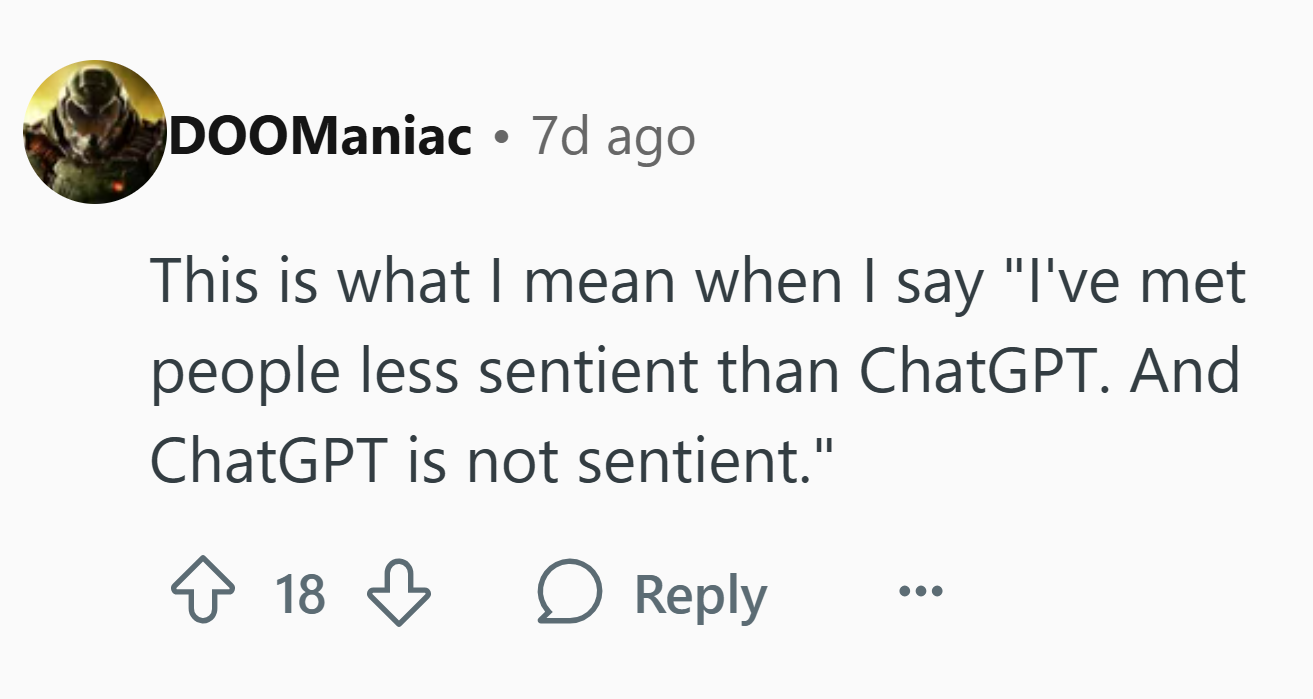Click the closing line 'ChatGPT is not sentient.'
Screen dimensions: 1313x699
[489, 459]
